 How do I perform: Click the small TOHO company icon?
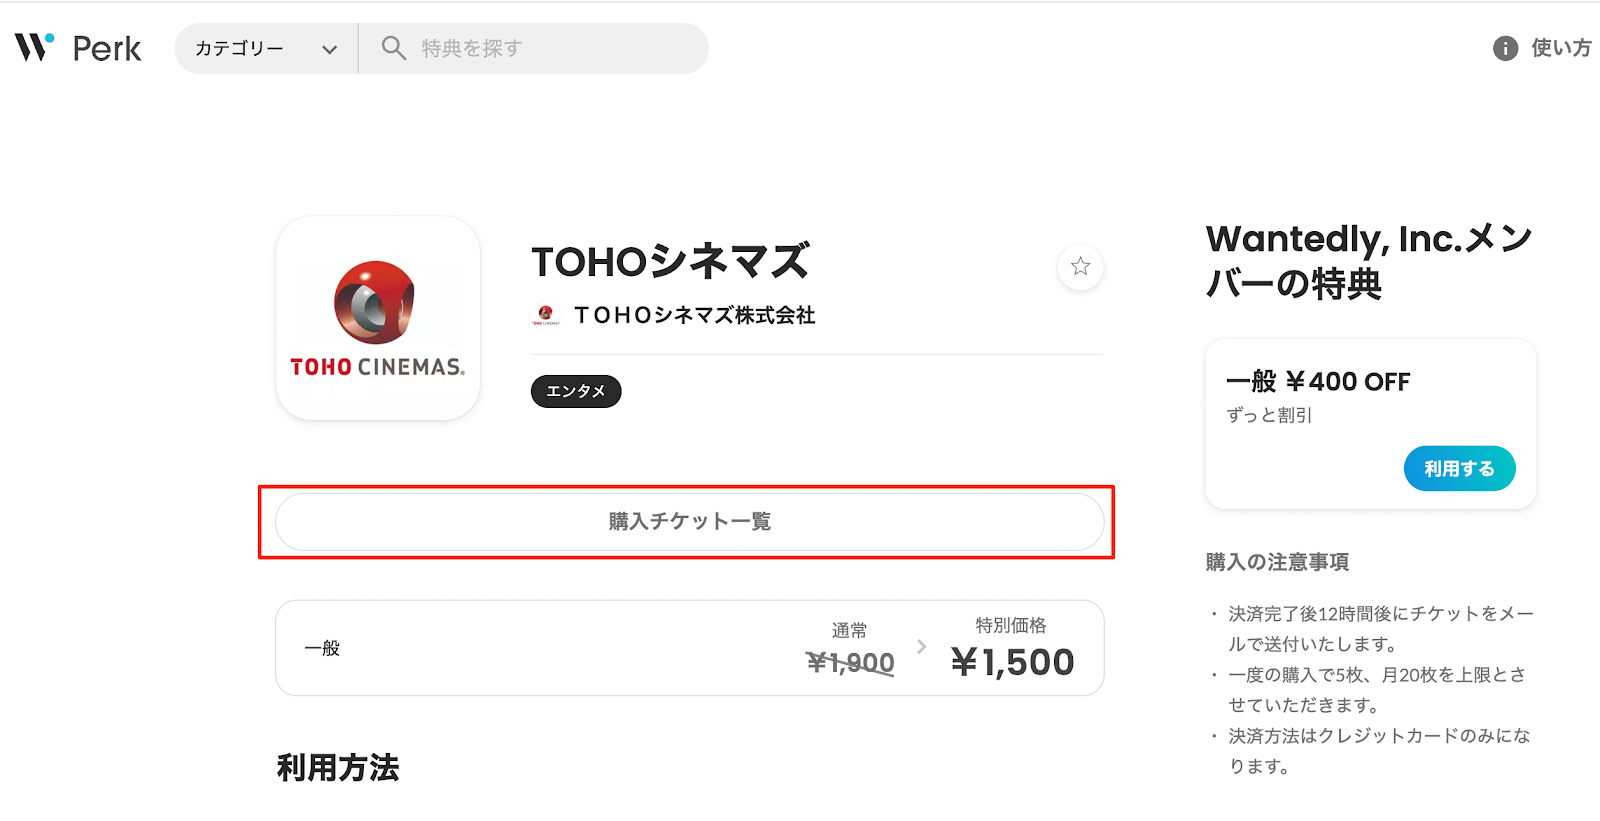(x=546, y=315)
